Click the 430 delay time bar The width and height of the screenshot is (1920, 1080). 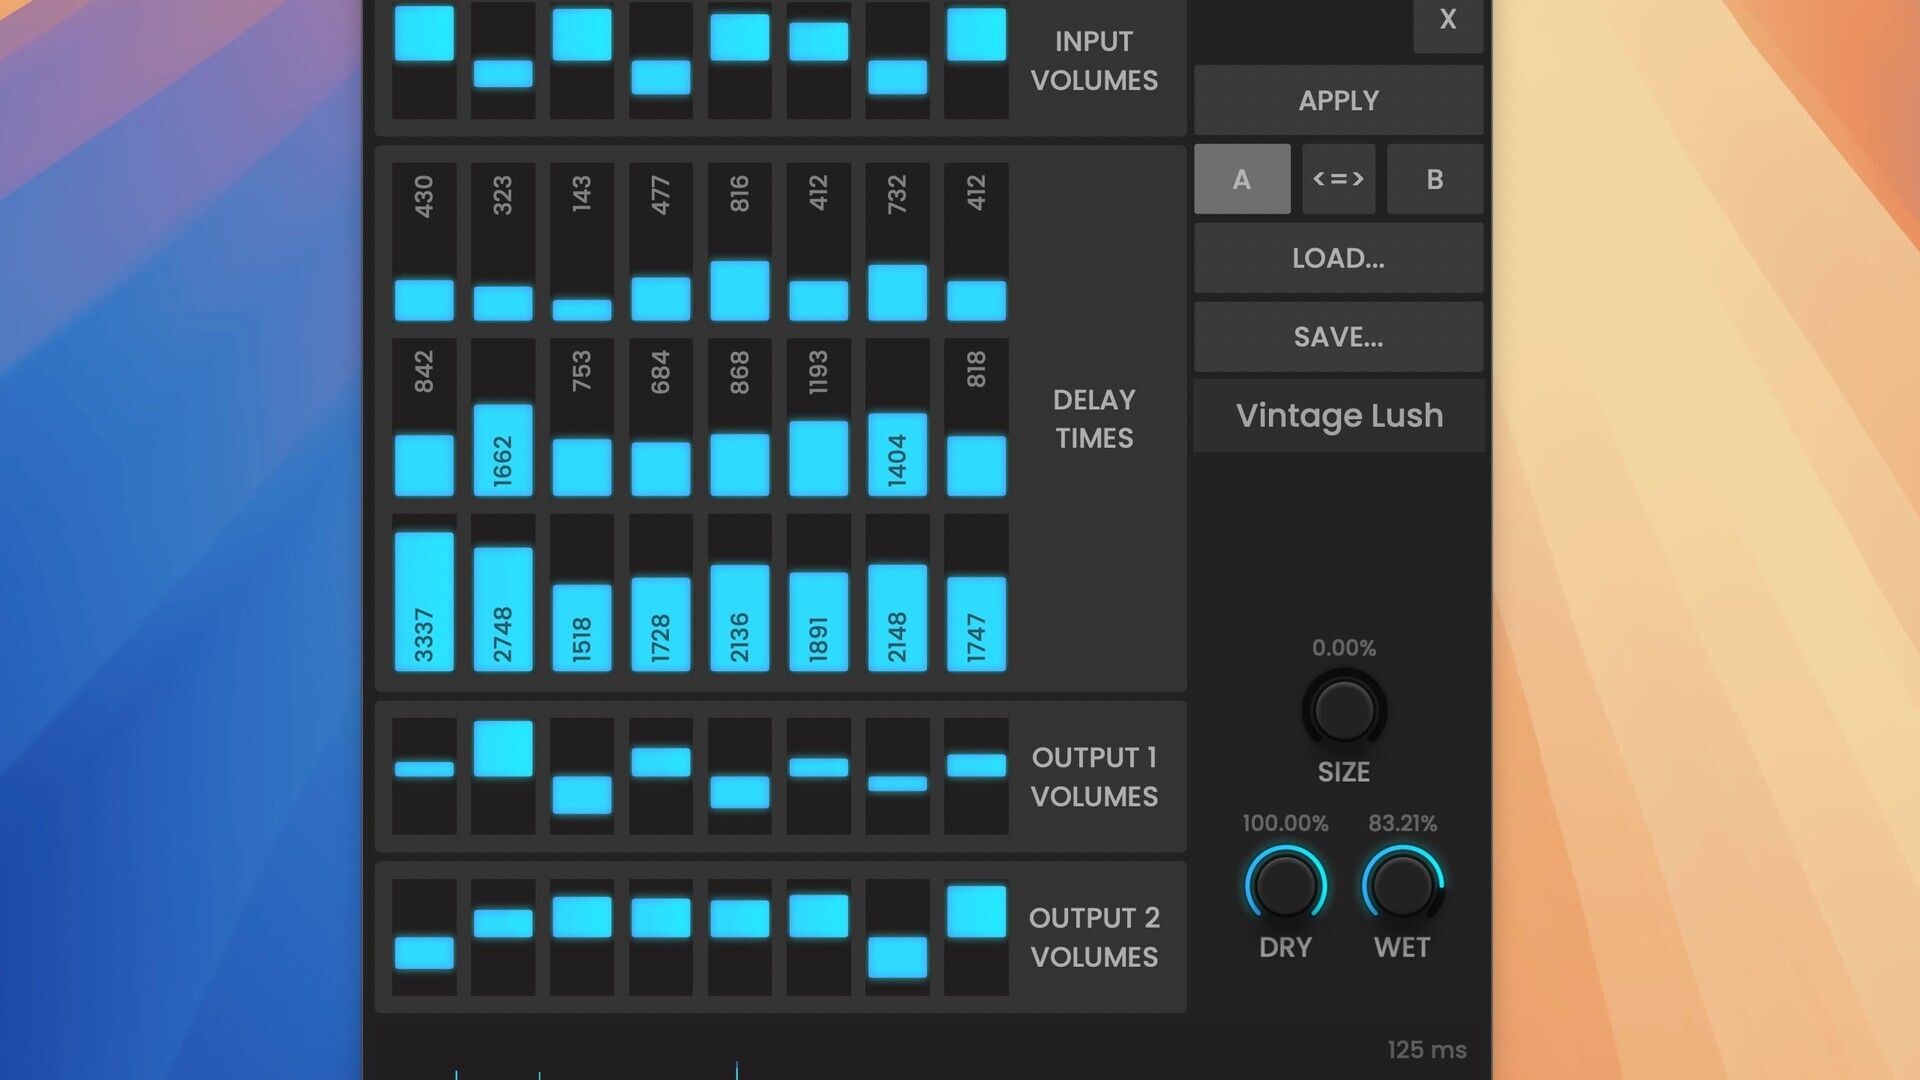[424, 299]
